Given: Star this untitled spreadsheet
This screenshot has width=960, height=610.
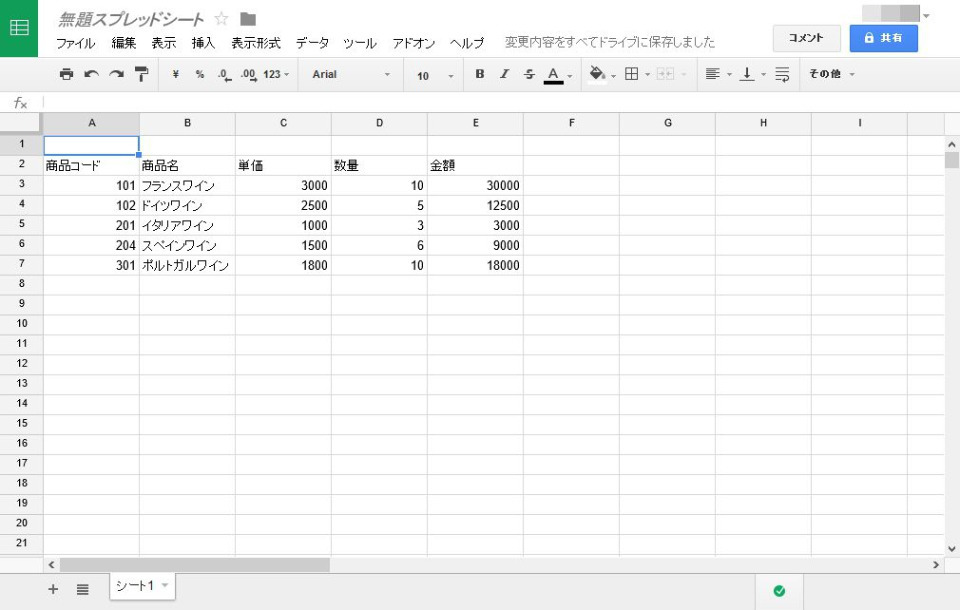Looking at the screenshot, I should (x=222, y=19).
